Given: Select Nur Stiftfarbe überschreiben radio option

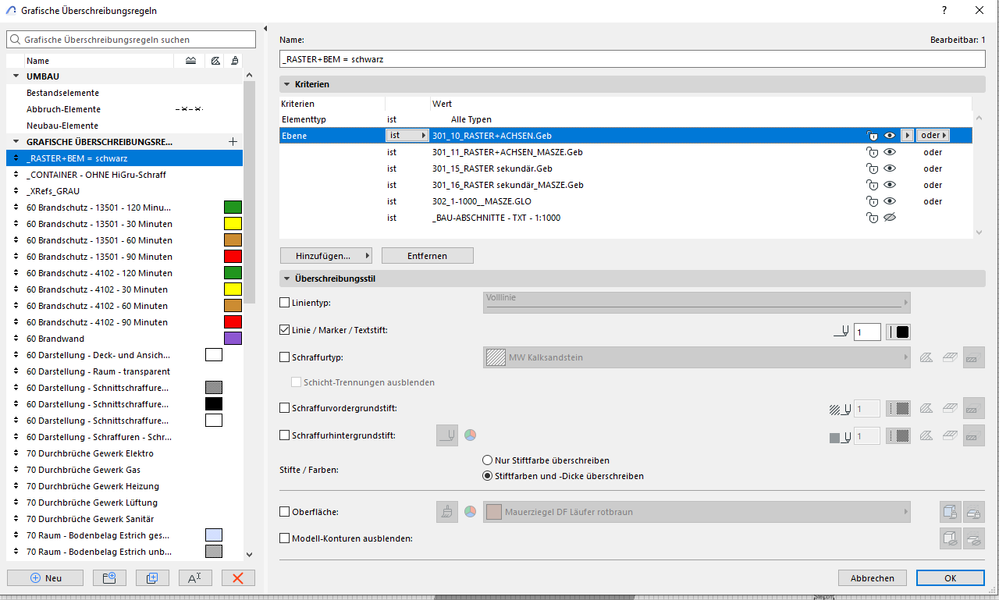Looking at the screenshot, I should tap(487, 460).
